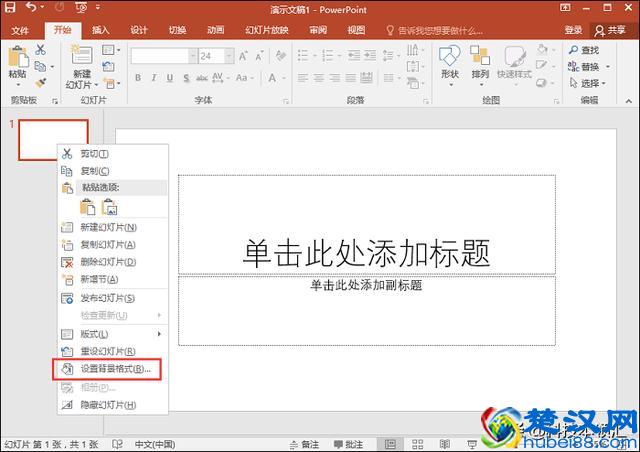Click Align Left paragraph icon
The image size is (640, 452).
pyautogui.click(x=302, y=78)
